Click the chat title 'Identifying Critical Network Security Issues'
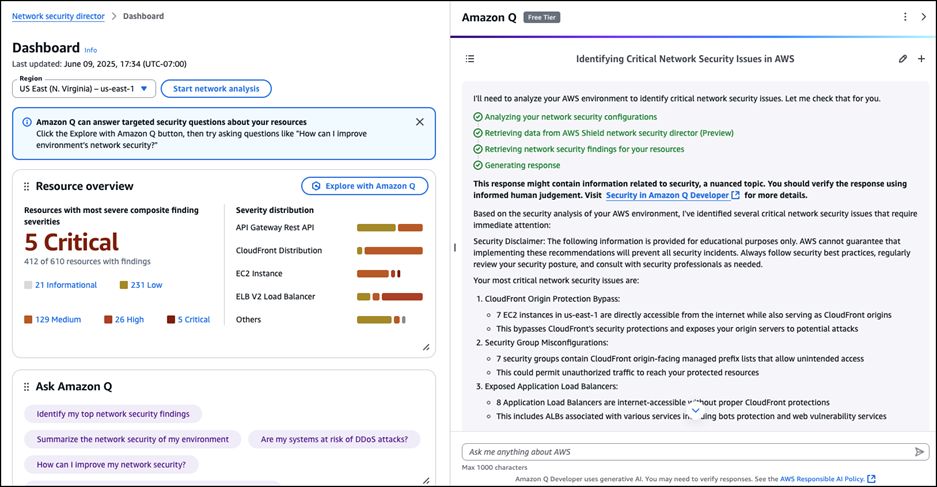937x487 pixels. coord(685,59)
